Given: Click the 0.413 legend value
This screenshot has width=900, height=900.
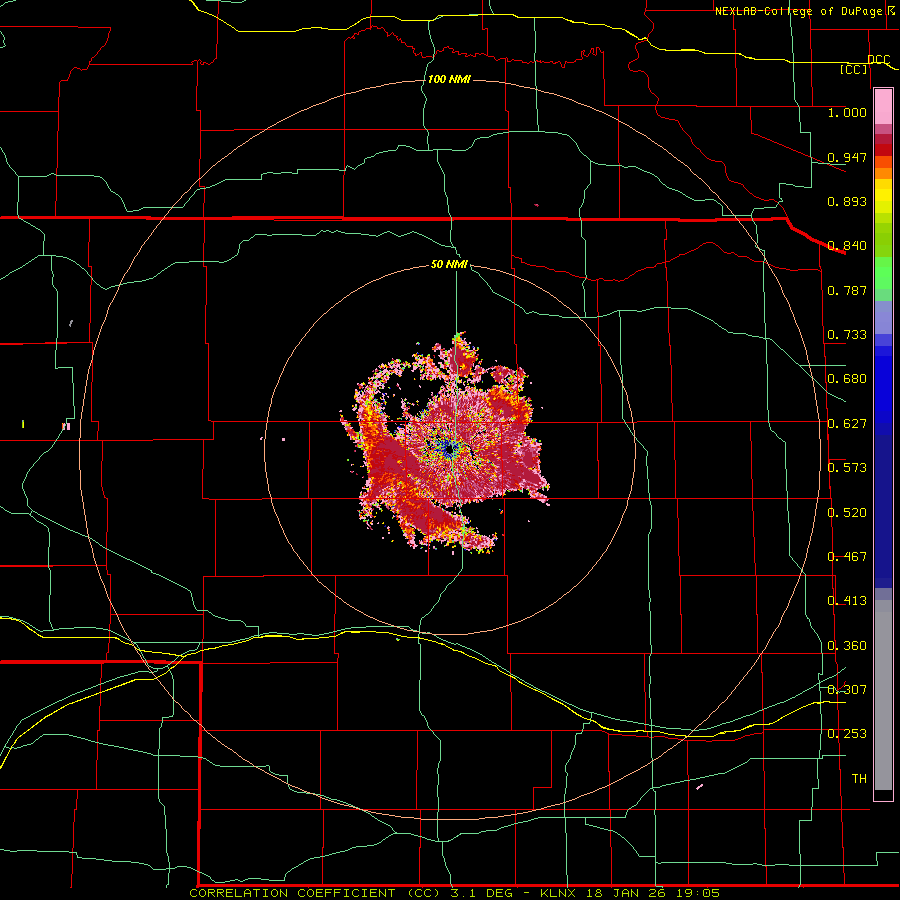Looking at the screenshot, I should (847, 601).
